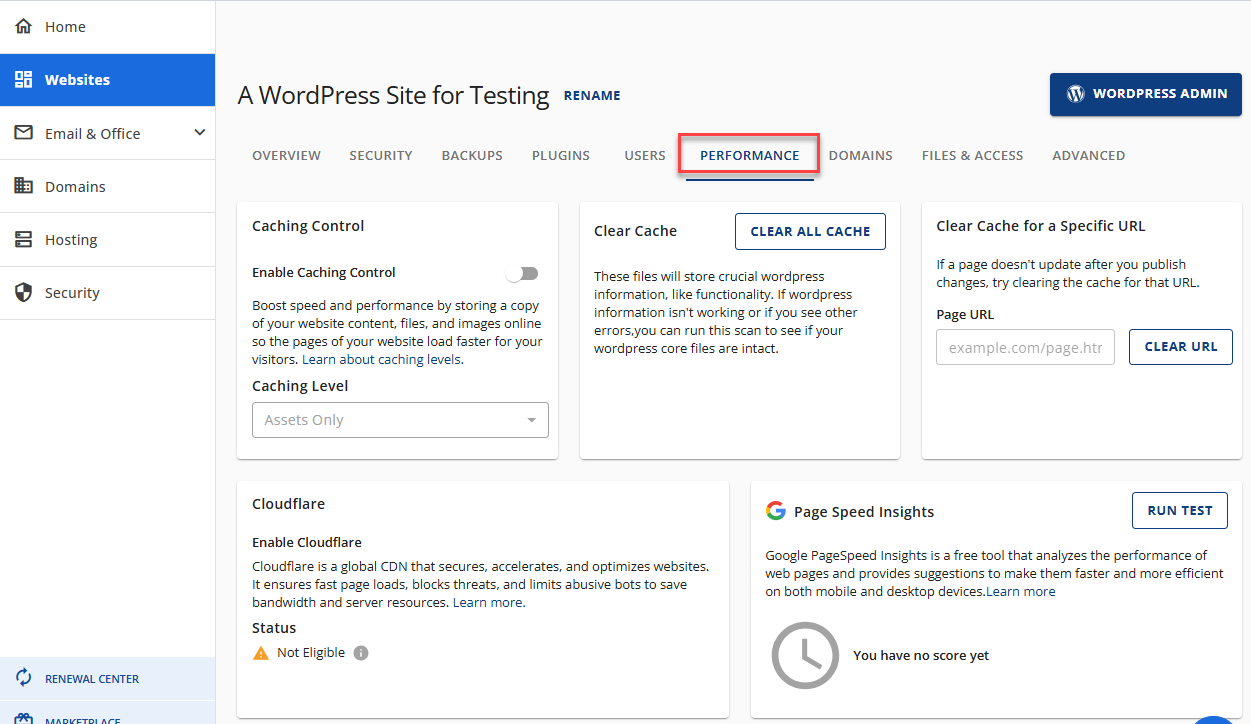The width and height of the screenshot is (1251, 724).
Task: Click the Google logo beside Page Speed Insights
Action: coord(775,511)
